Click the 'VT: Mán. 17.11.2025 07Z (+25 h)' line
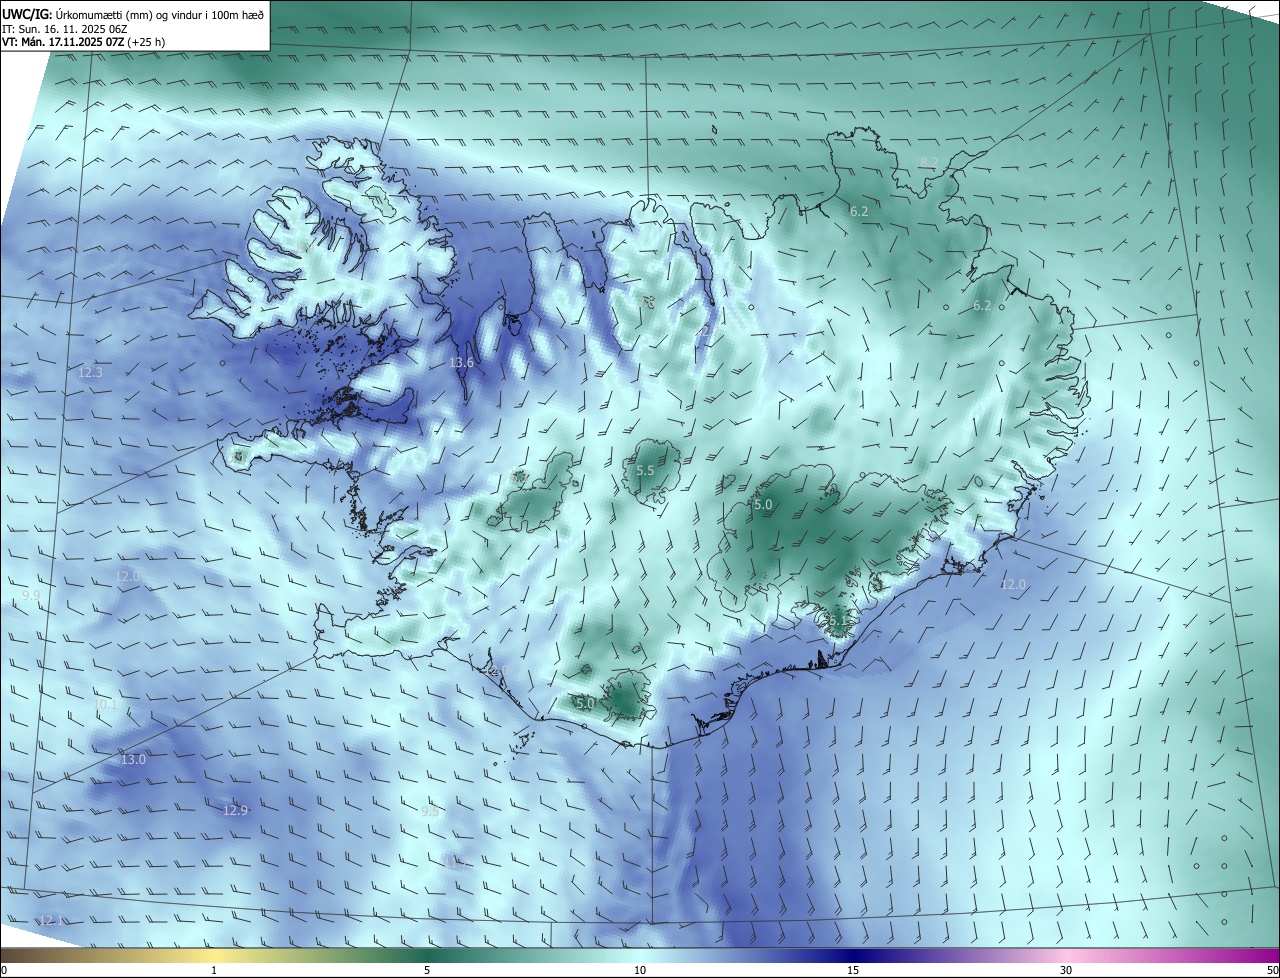Image resolution: width=1280 pixels, height=978 pixels. 84,42
